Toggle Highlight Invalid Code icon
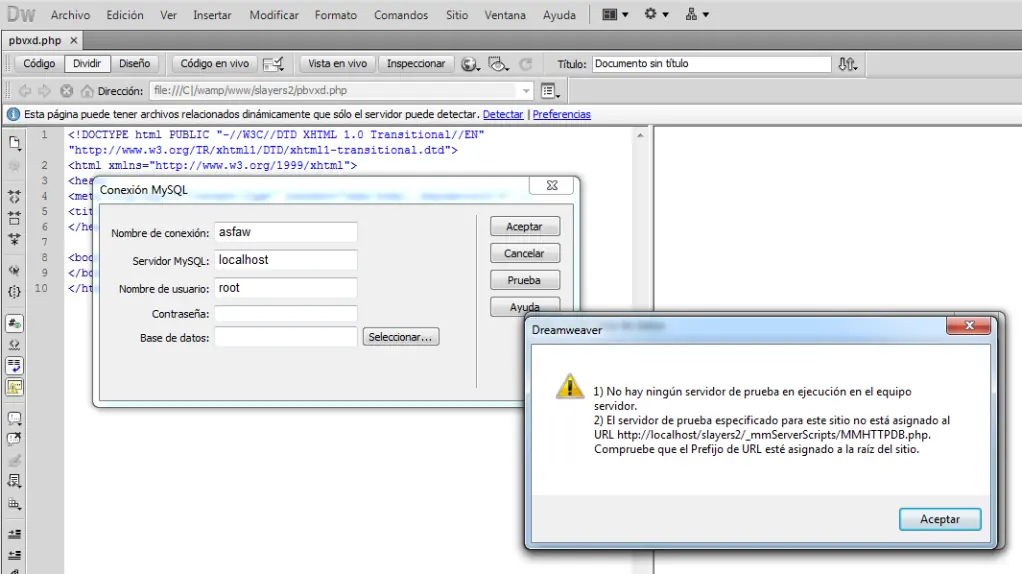 14,345
